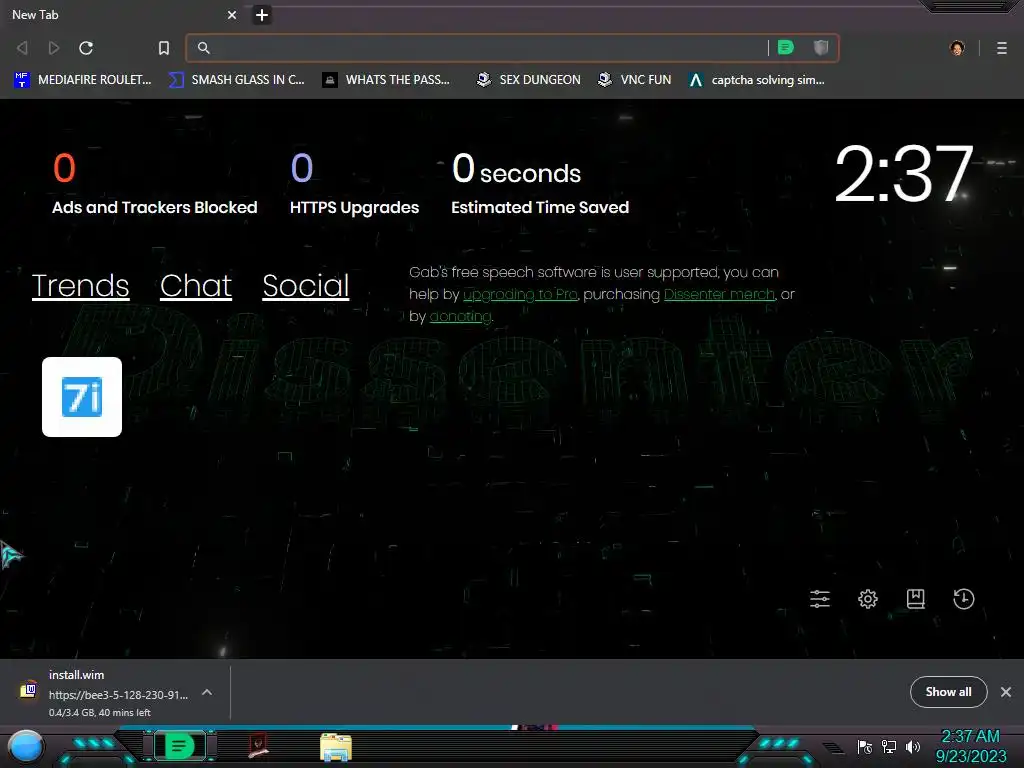1024x768 pixels.
Task: Follow the Dissenter merch link
Action: (x=719, y=295)
